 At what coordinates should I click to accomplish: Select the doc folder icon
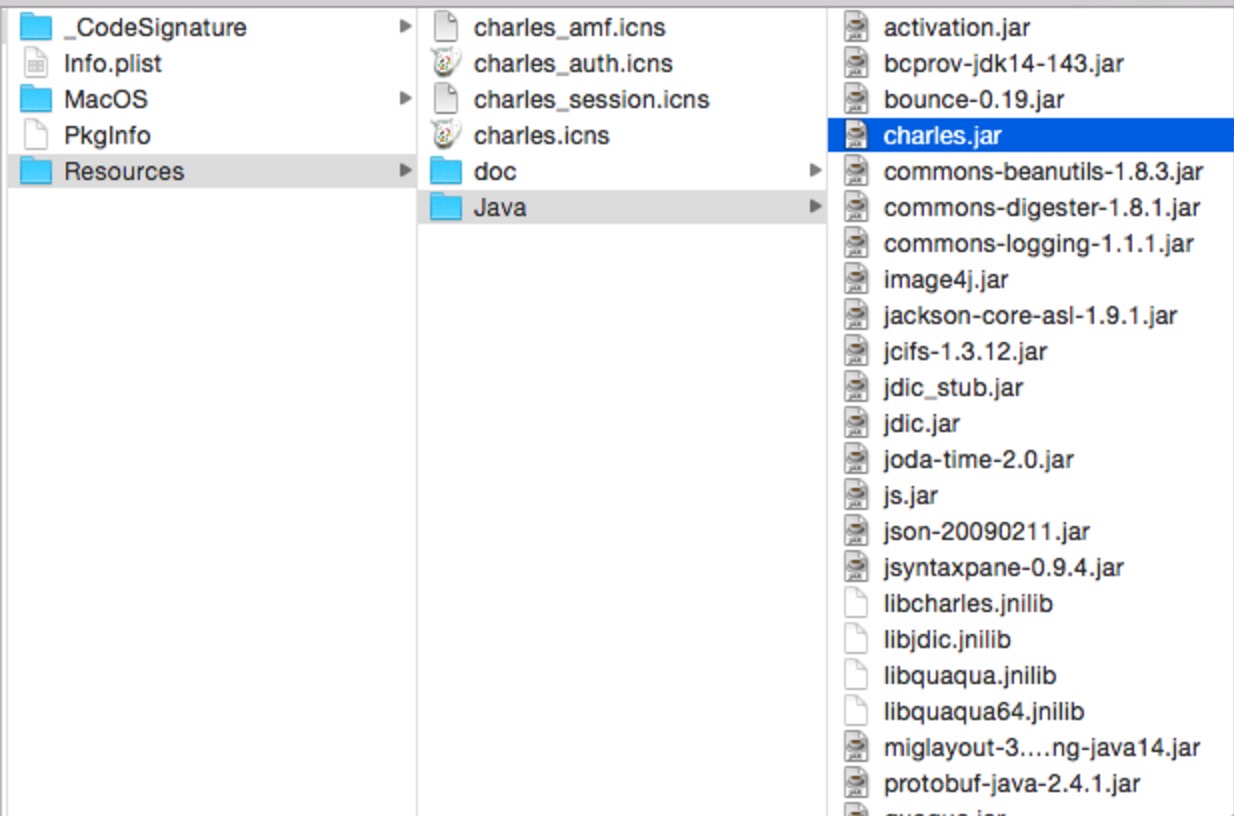446,171
